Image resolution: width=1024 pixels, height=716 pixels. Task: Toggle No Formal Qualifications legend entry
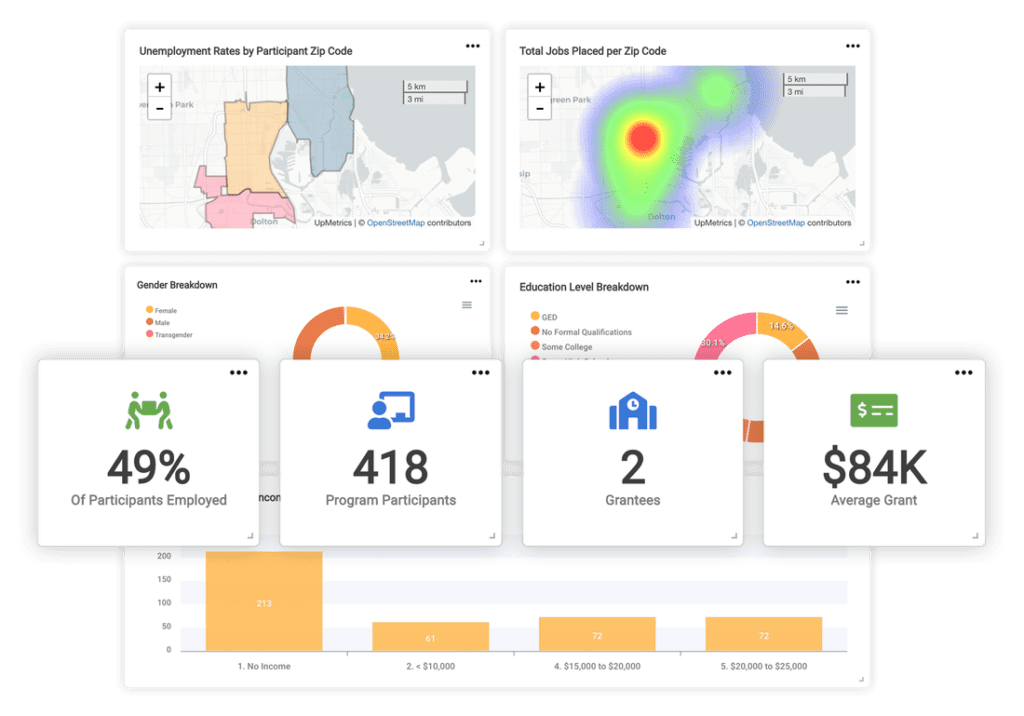tap(581, 332)
